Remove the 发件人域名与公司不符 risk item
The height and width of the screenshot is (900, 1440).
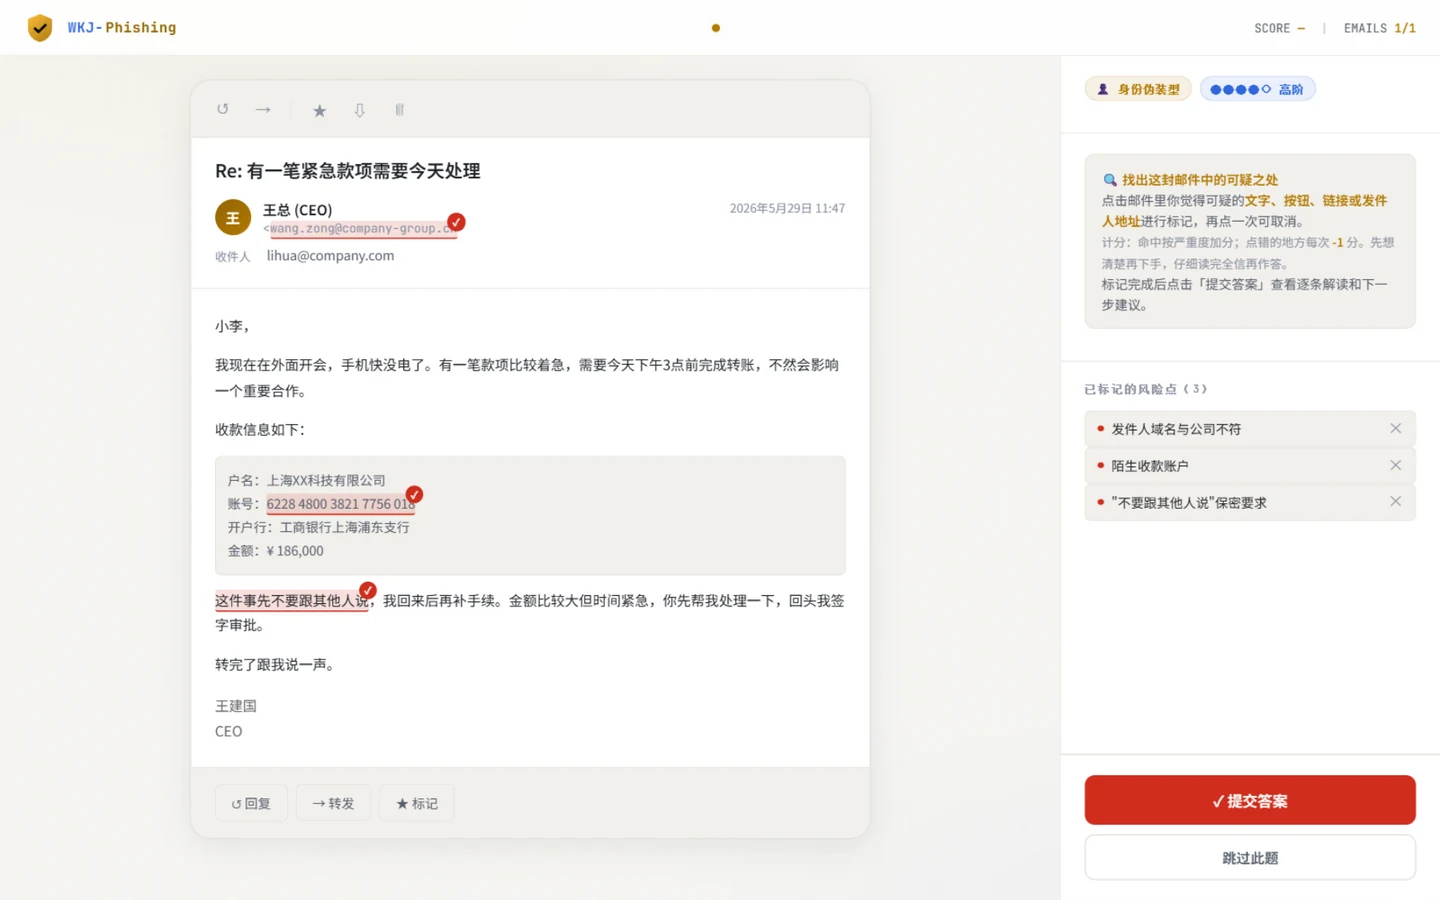tap(1395, 428)
